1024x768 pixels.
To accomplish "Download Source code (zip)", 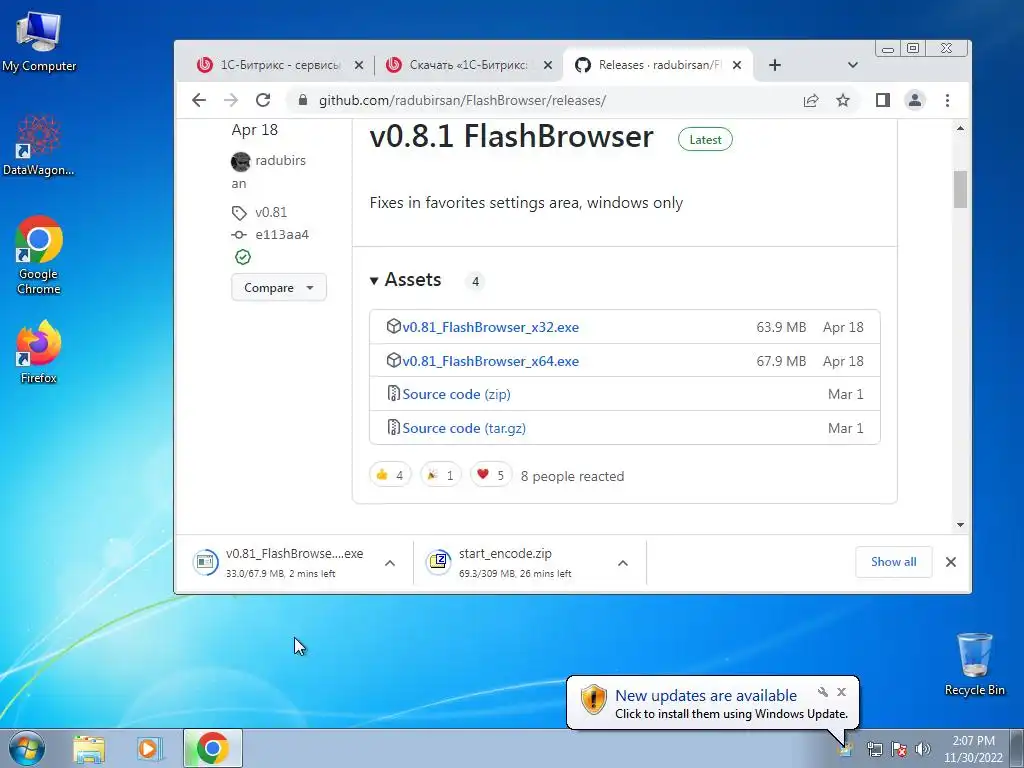I will (456, 394).
